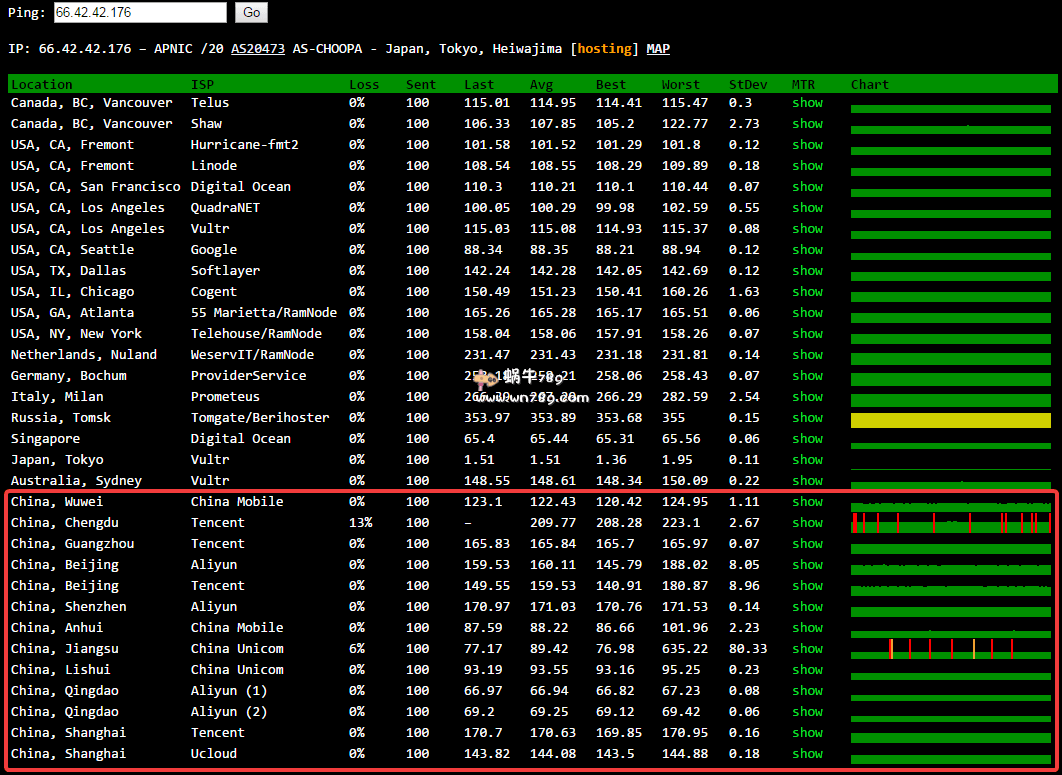1062x775 pixels.
Task: Open the AS20473 link
Action: (258, 49)
